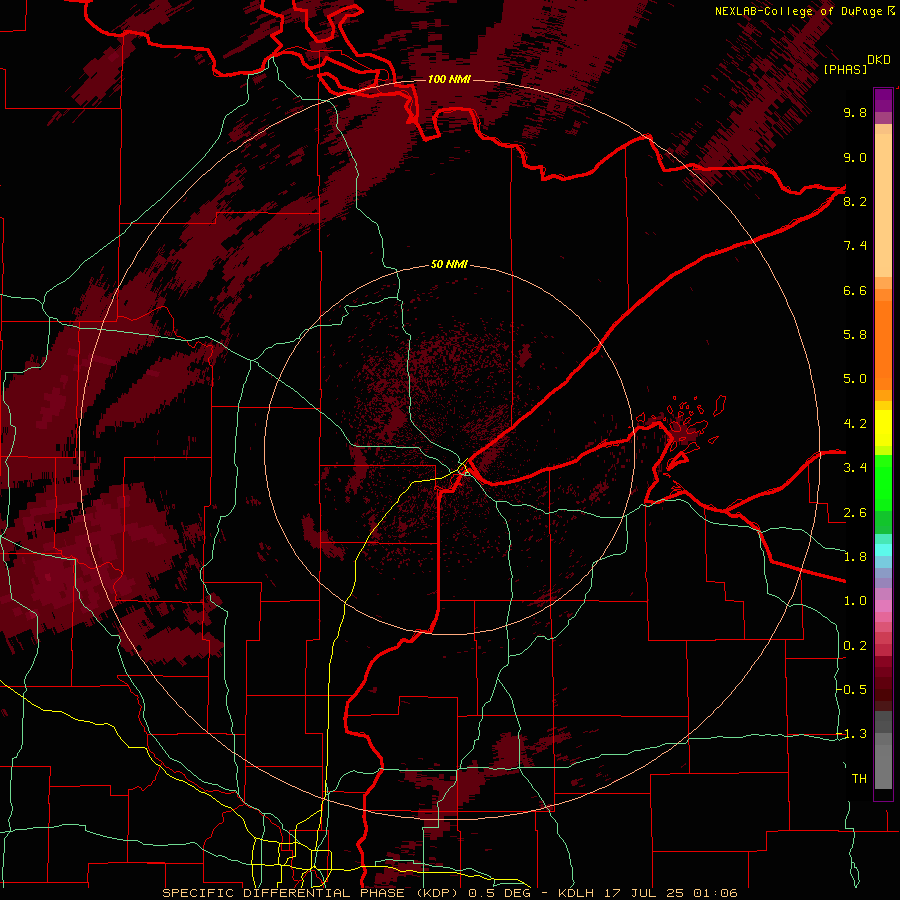
Task: Click the 7.4 legend value
Action: pos(855,246)
